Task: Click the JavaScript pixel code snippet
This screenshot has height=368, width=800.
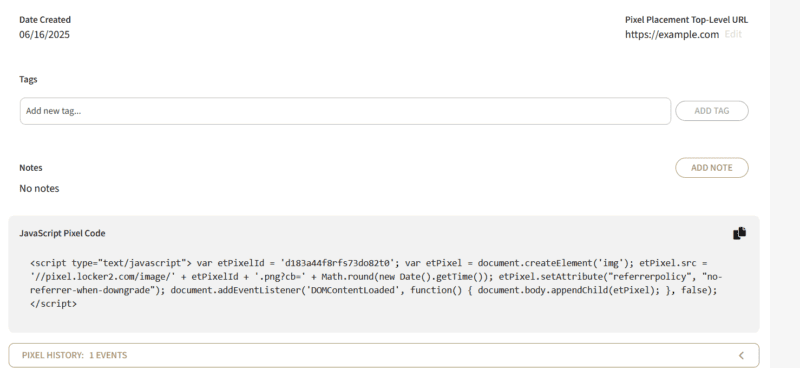Action: click(x=376, y=283)
